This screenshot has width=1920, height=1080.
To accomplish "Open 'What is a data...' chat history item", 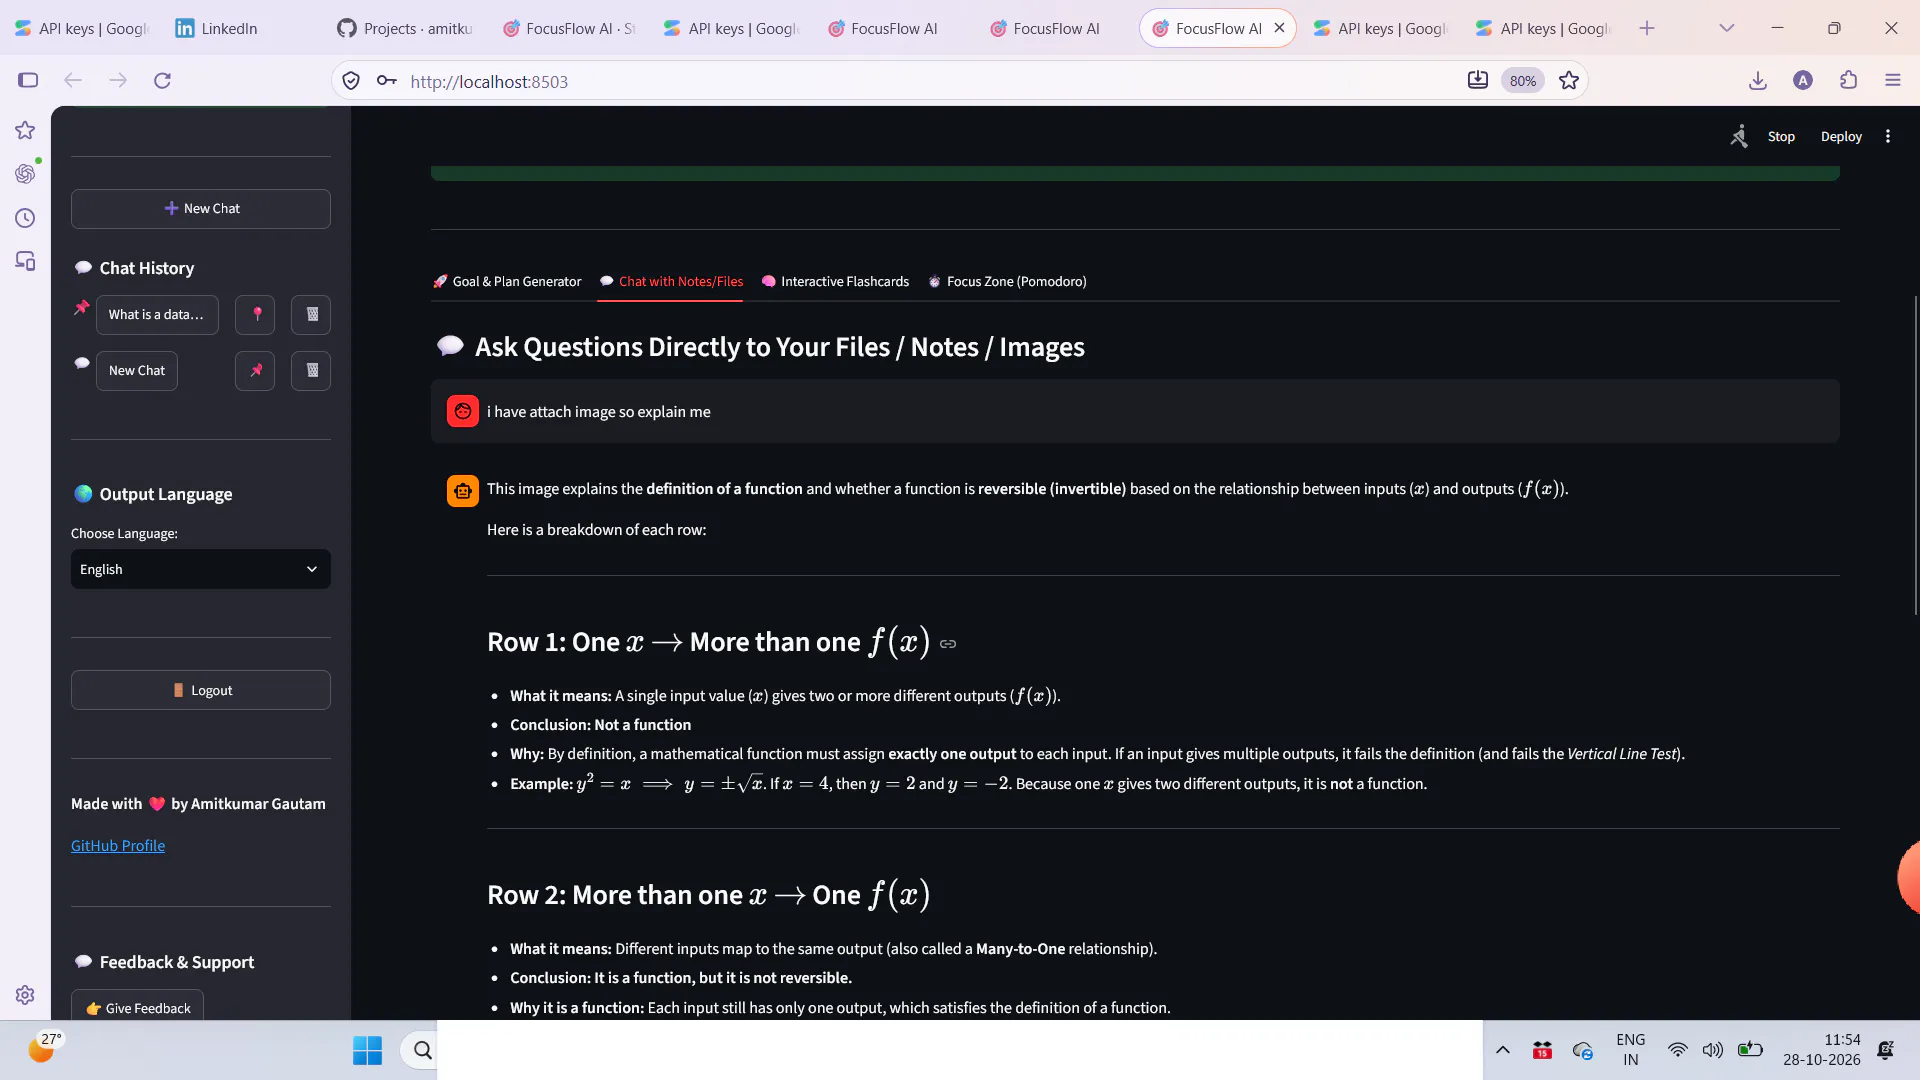I will click(157, 314).
